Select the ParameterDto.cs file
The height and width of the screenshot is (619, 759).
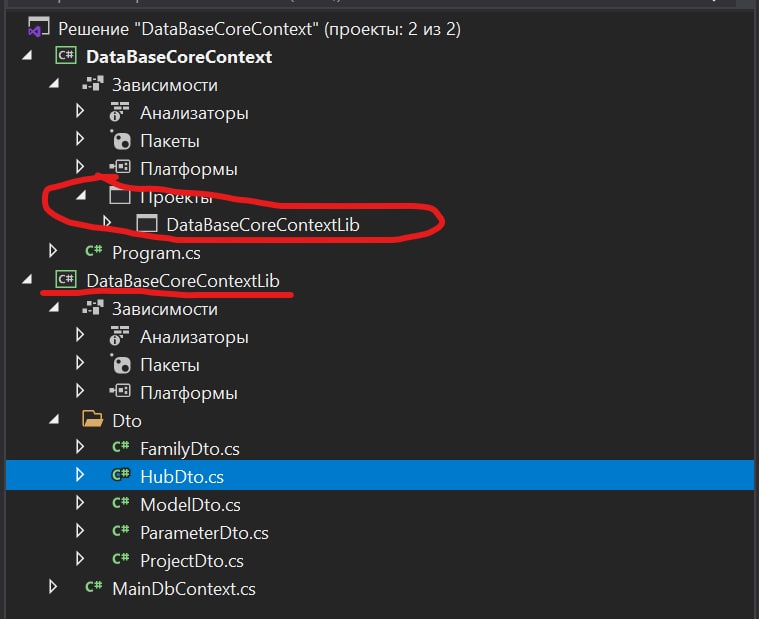tap(204, 533)
